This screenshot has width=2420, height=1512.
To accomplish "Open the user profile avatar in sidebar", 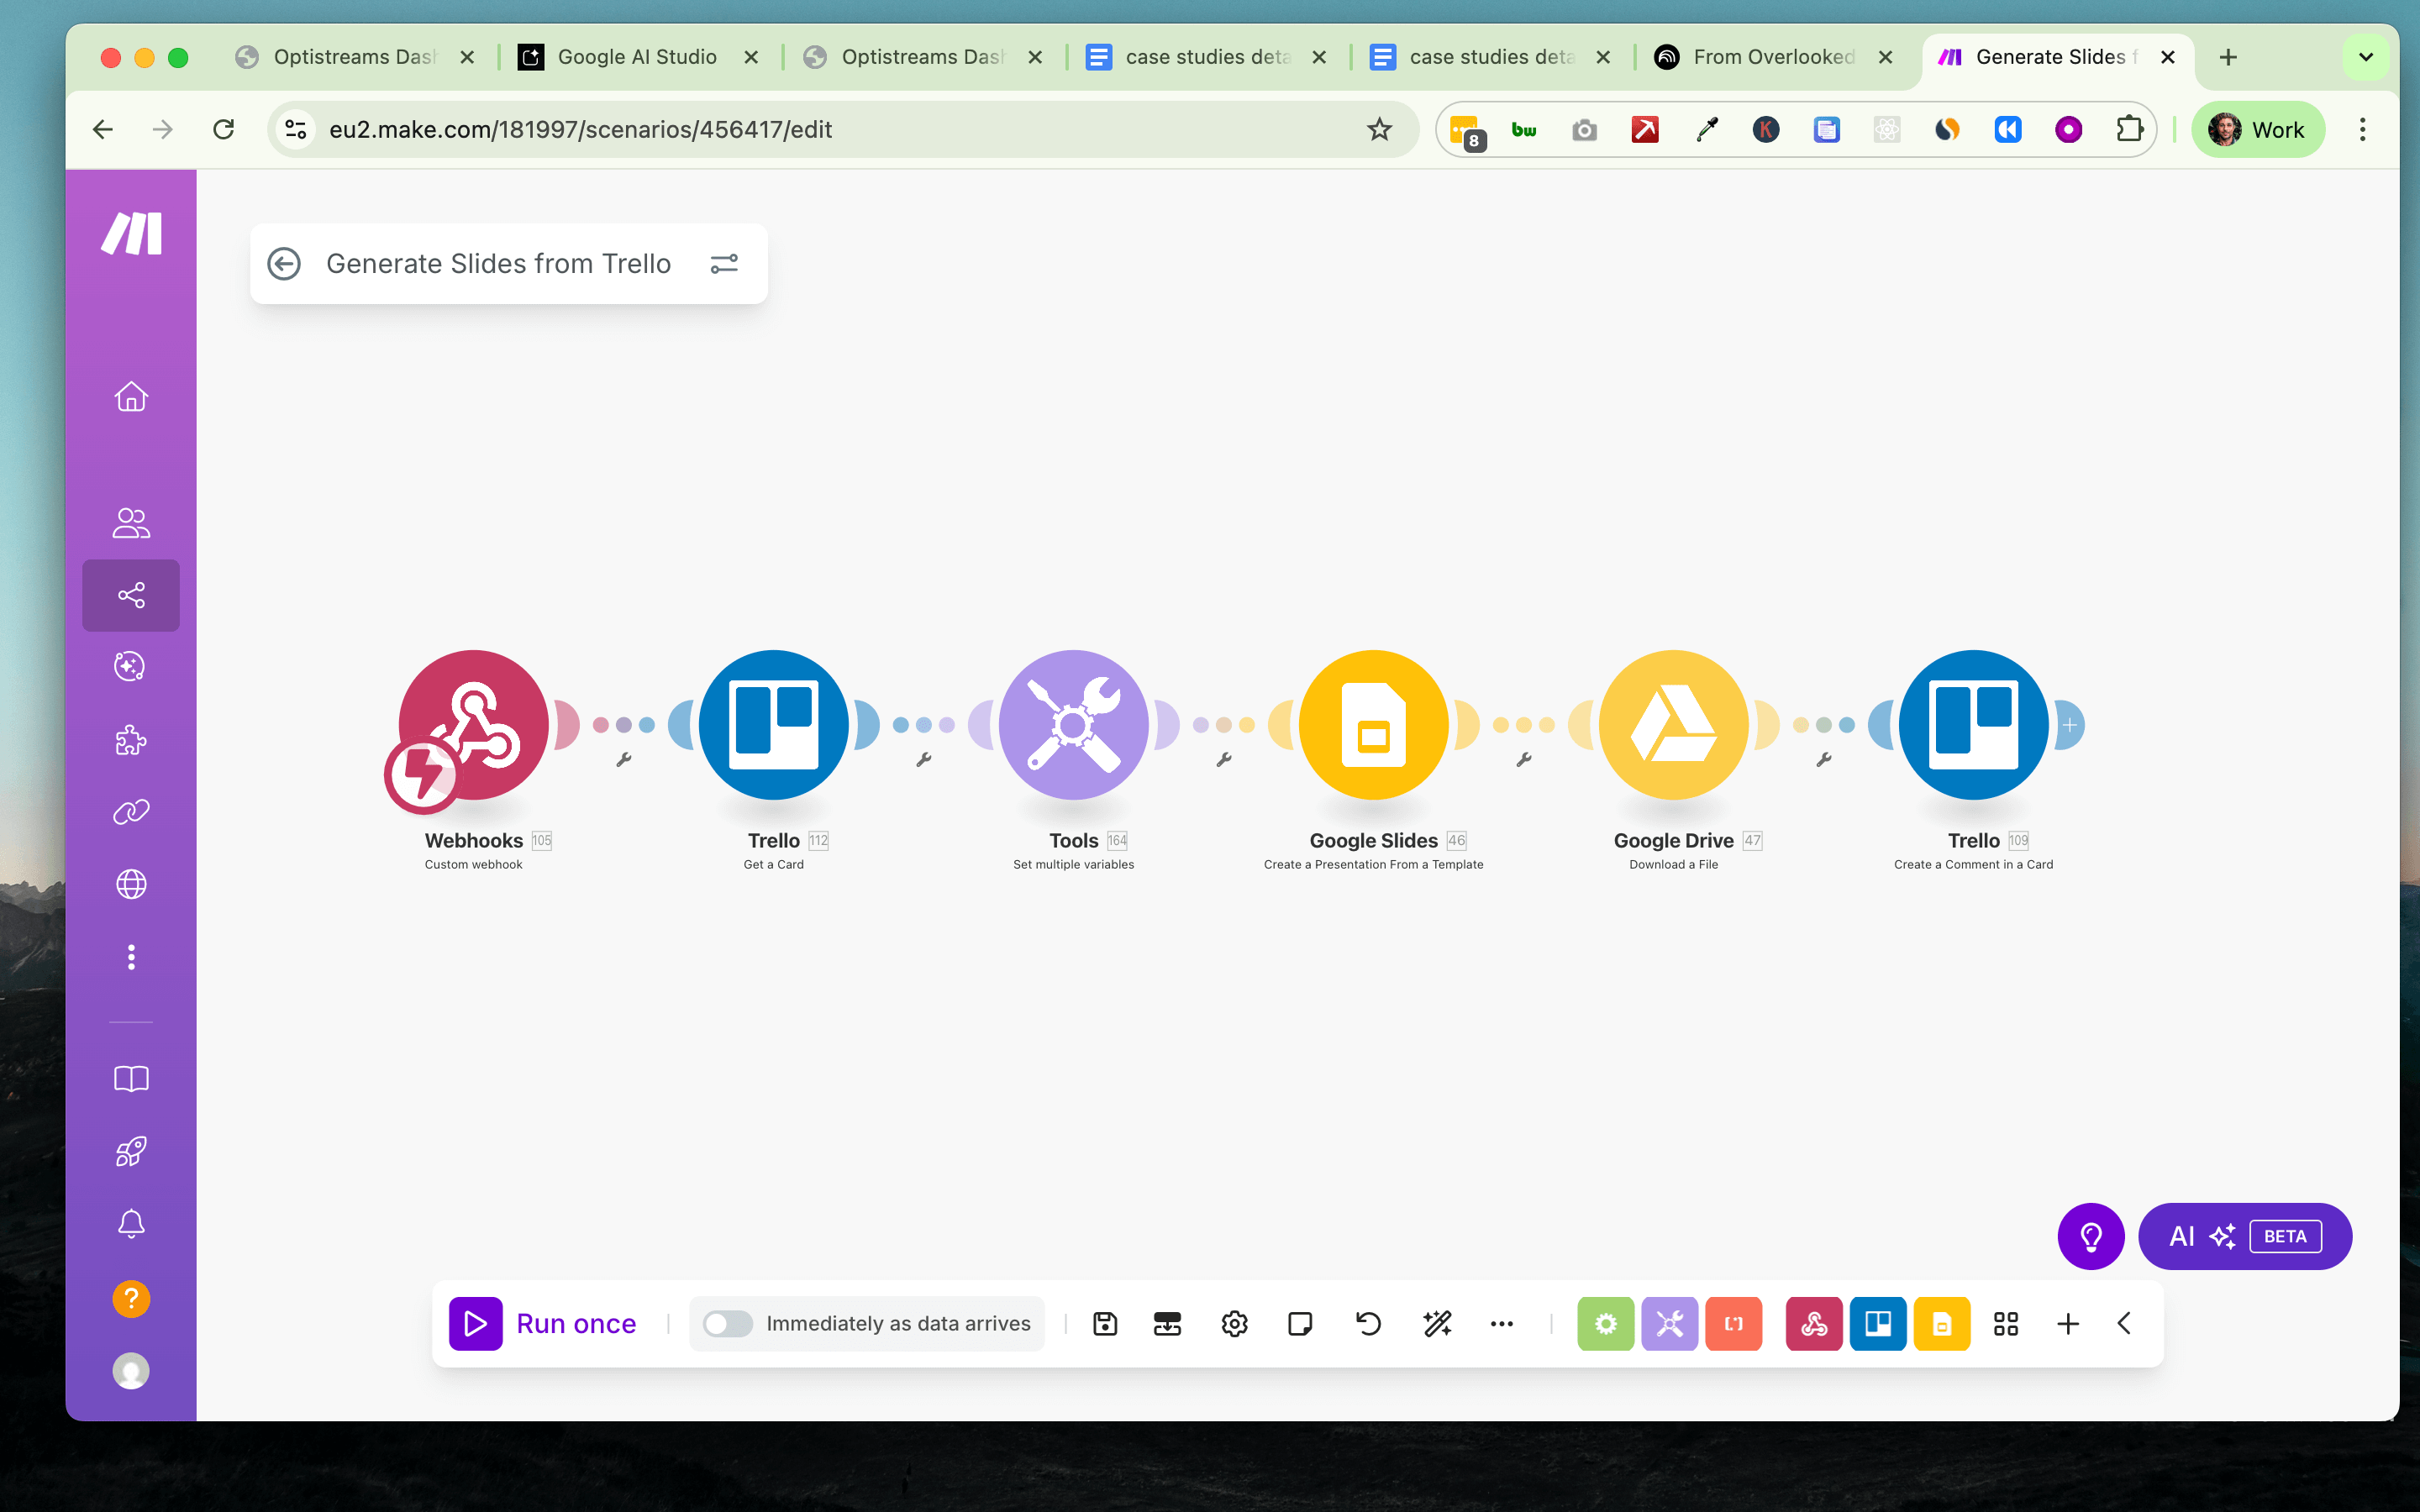I will point(131,1371).
